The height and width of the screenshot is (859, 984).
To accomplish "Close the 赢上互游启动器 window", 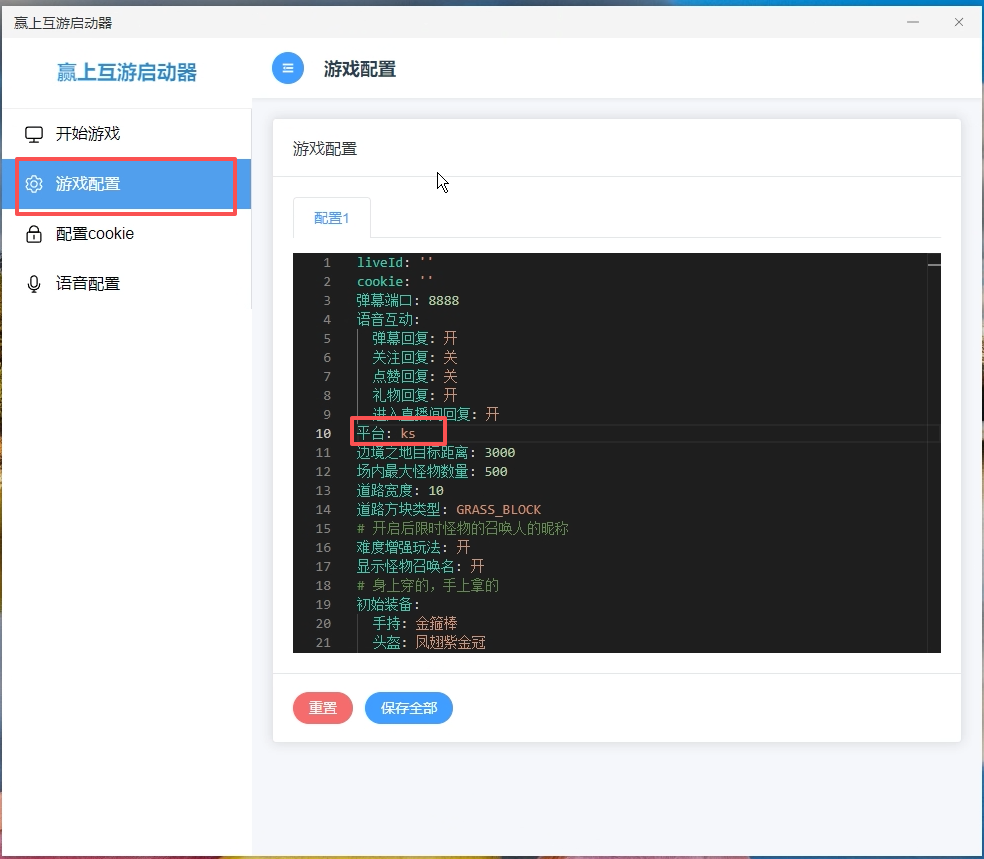I will click(x=958, y=21).
